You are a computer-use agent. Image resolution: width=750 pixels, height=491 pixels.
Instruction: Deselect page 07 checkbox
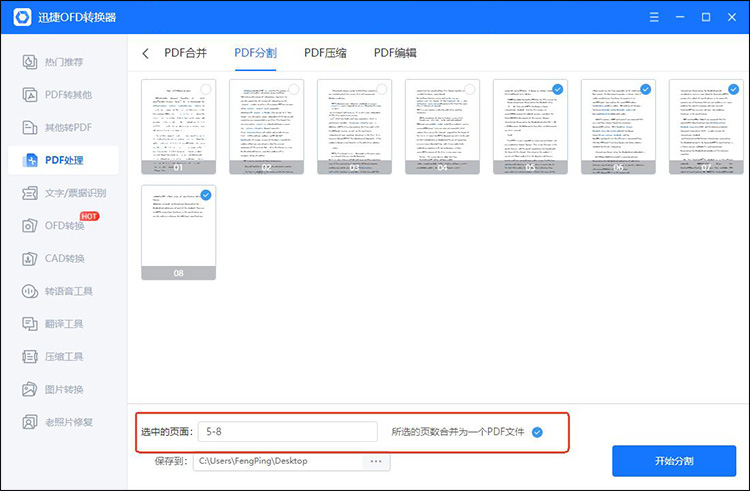733,89
